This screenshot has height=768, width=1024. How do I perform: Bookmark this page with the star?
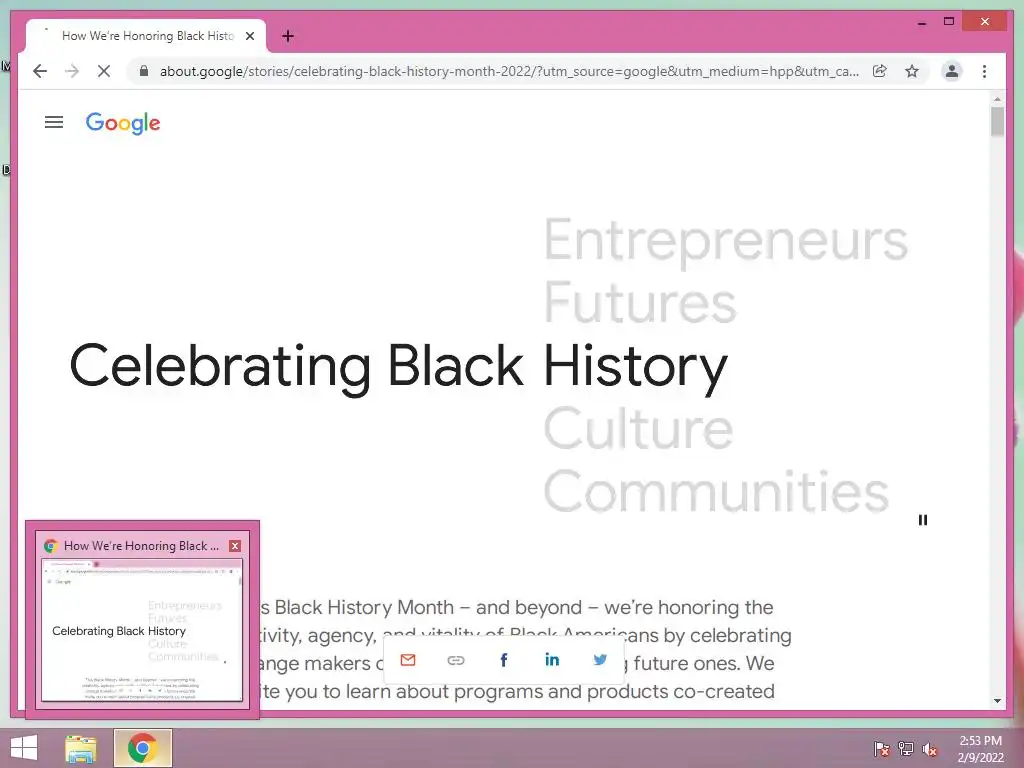912,71
